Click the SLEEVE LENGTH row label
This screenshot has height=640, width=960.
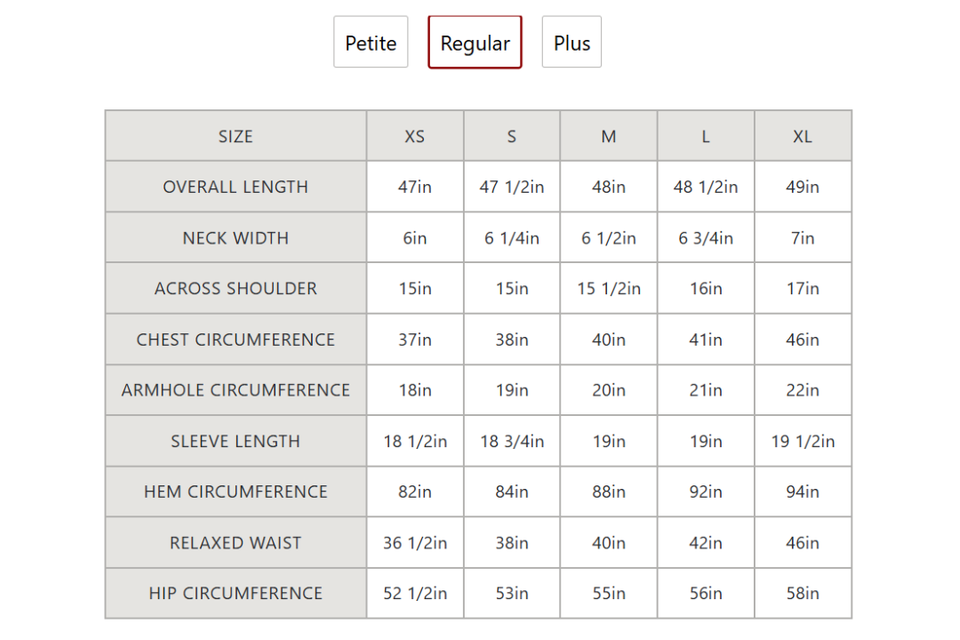[x=236, y=441]
